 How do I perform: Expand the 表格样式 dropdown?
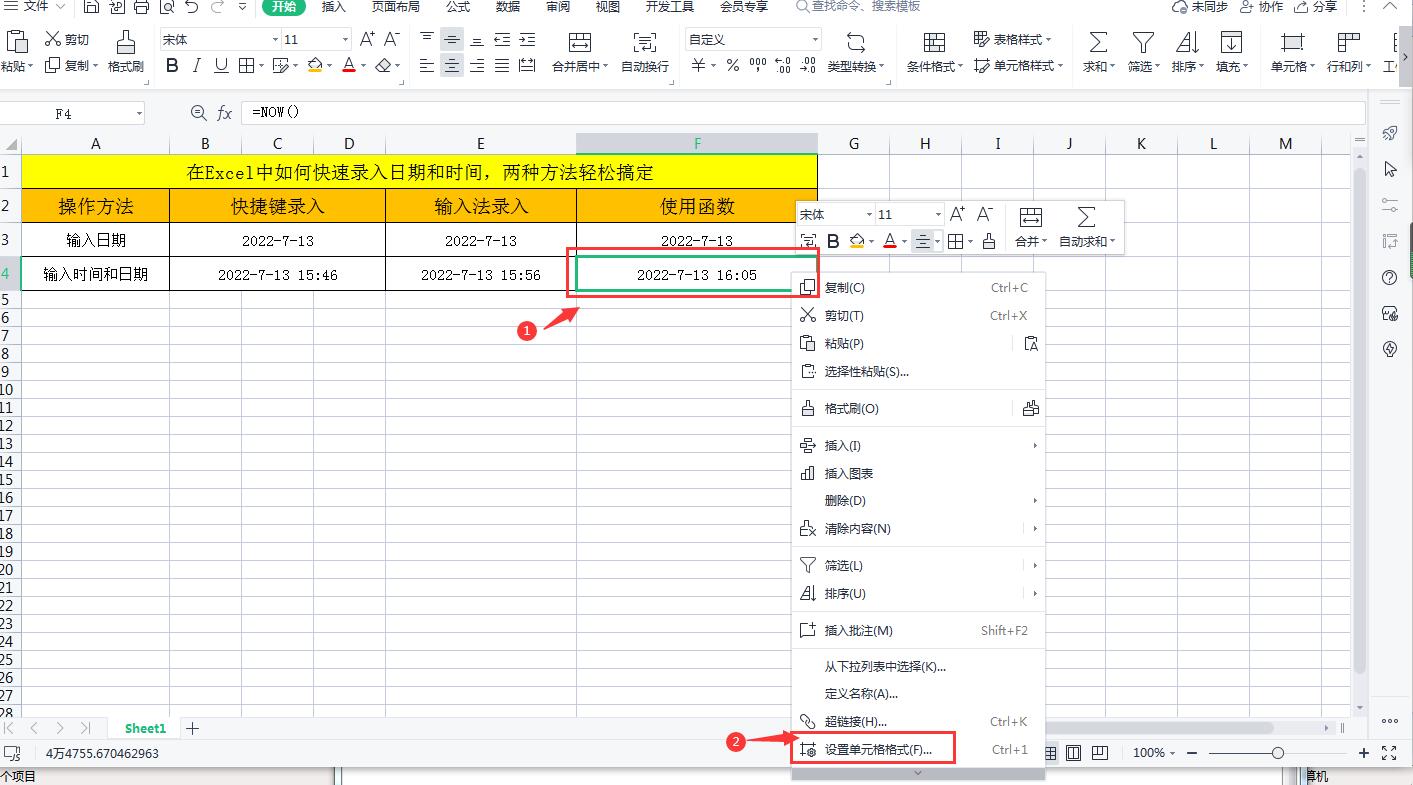tap(1048, 40)
